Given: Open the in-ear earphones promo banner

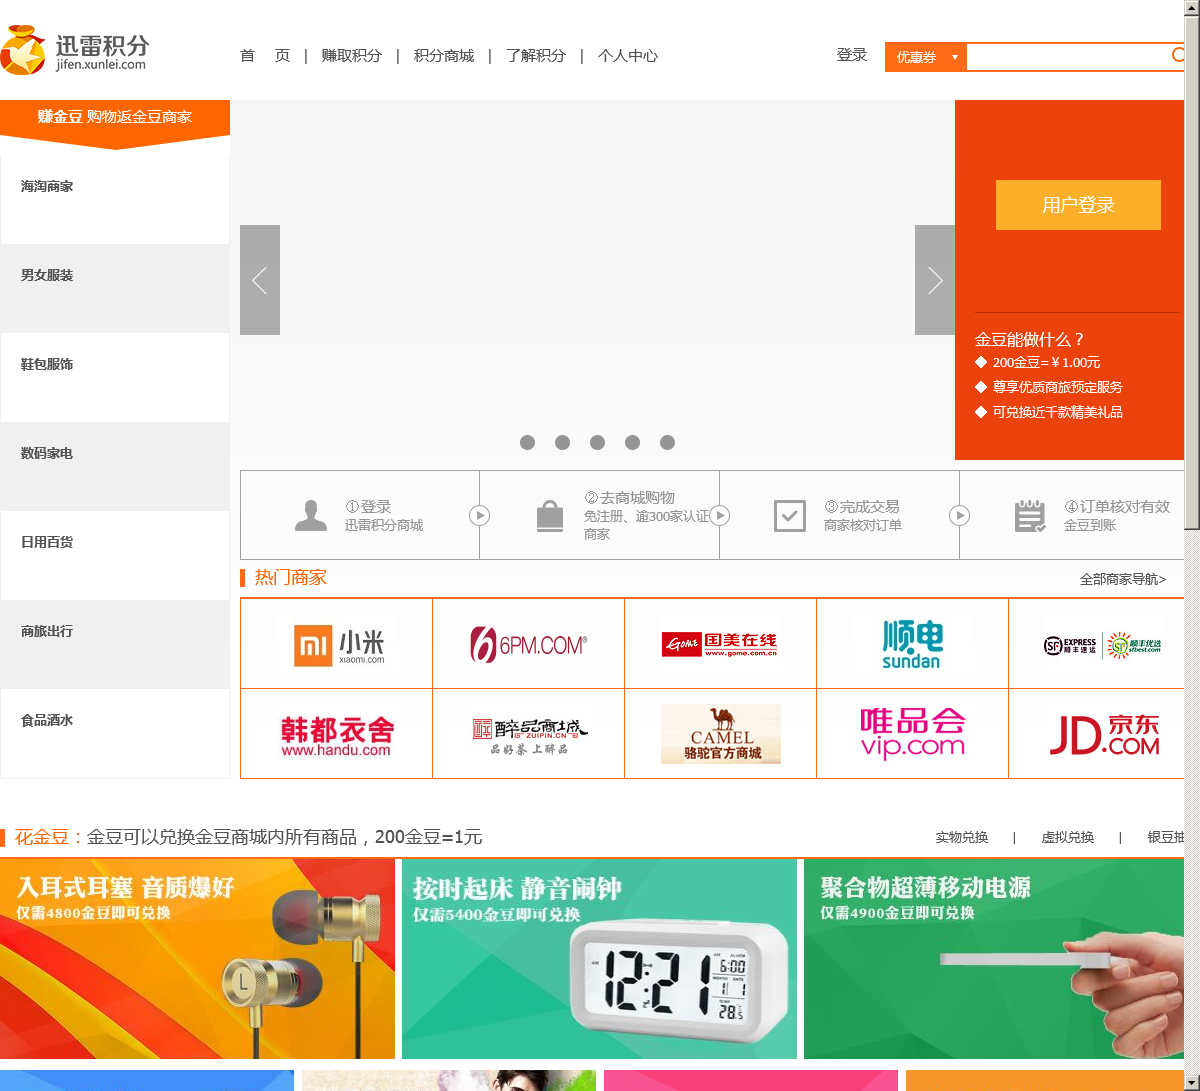Looking at the screenshot, I should pos(197,959).
